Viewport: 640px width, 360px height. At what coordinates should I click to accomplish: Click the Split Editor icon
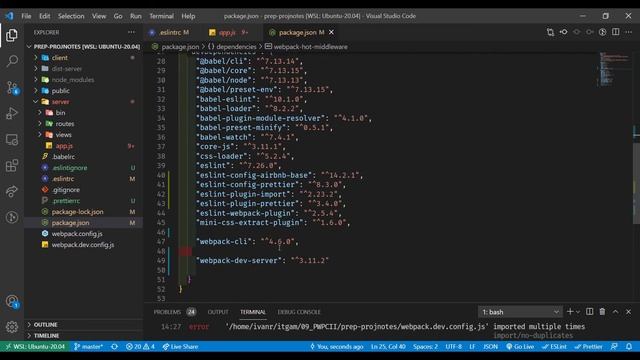tap(616, 32)
